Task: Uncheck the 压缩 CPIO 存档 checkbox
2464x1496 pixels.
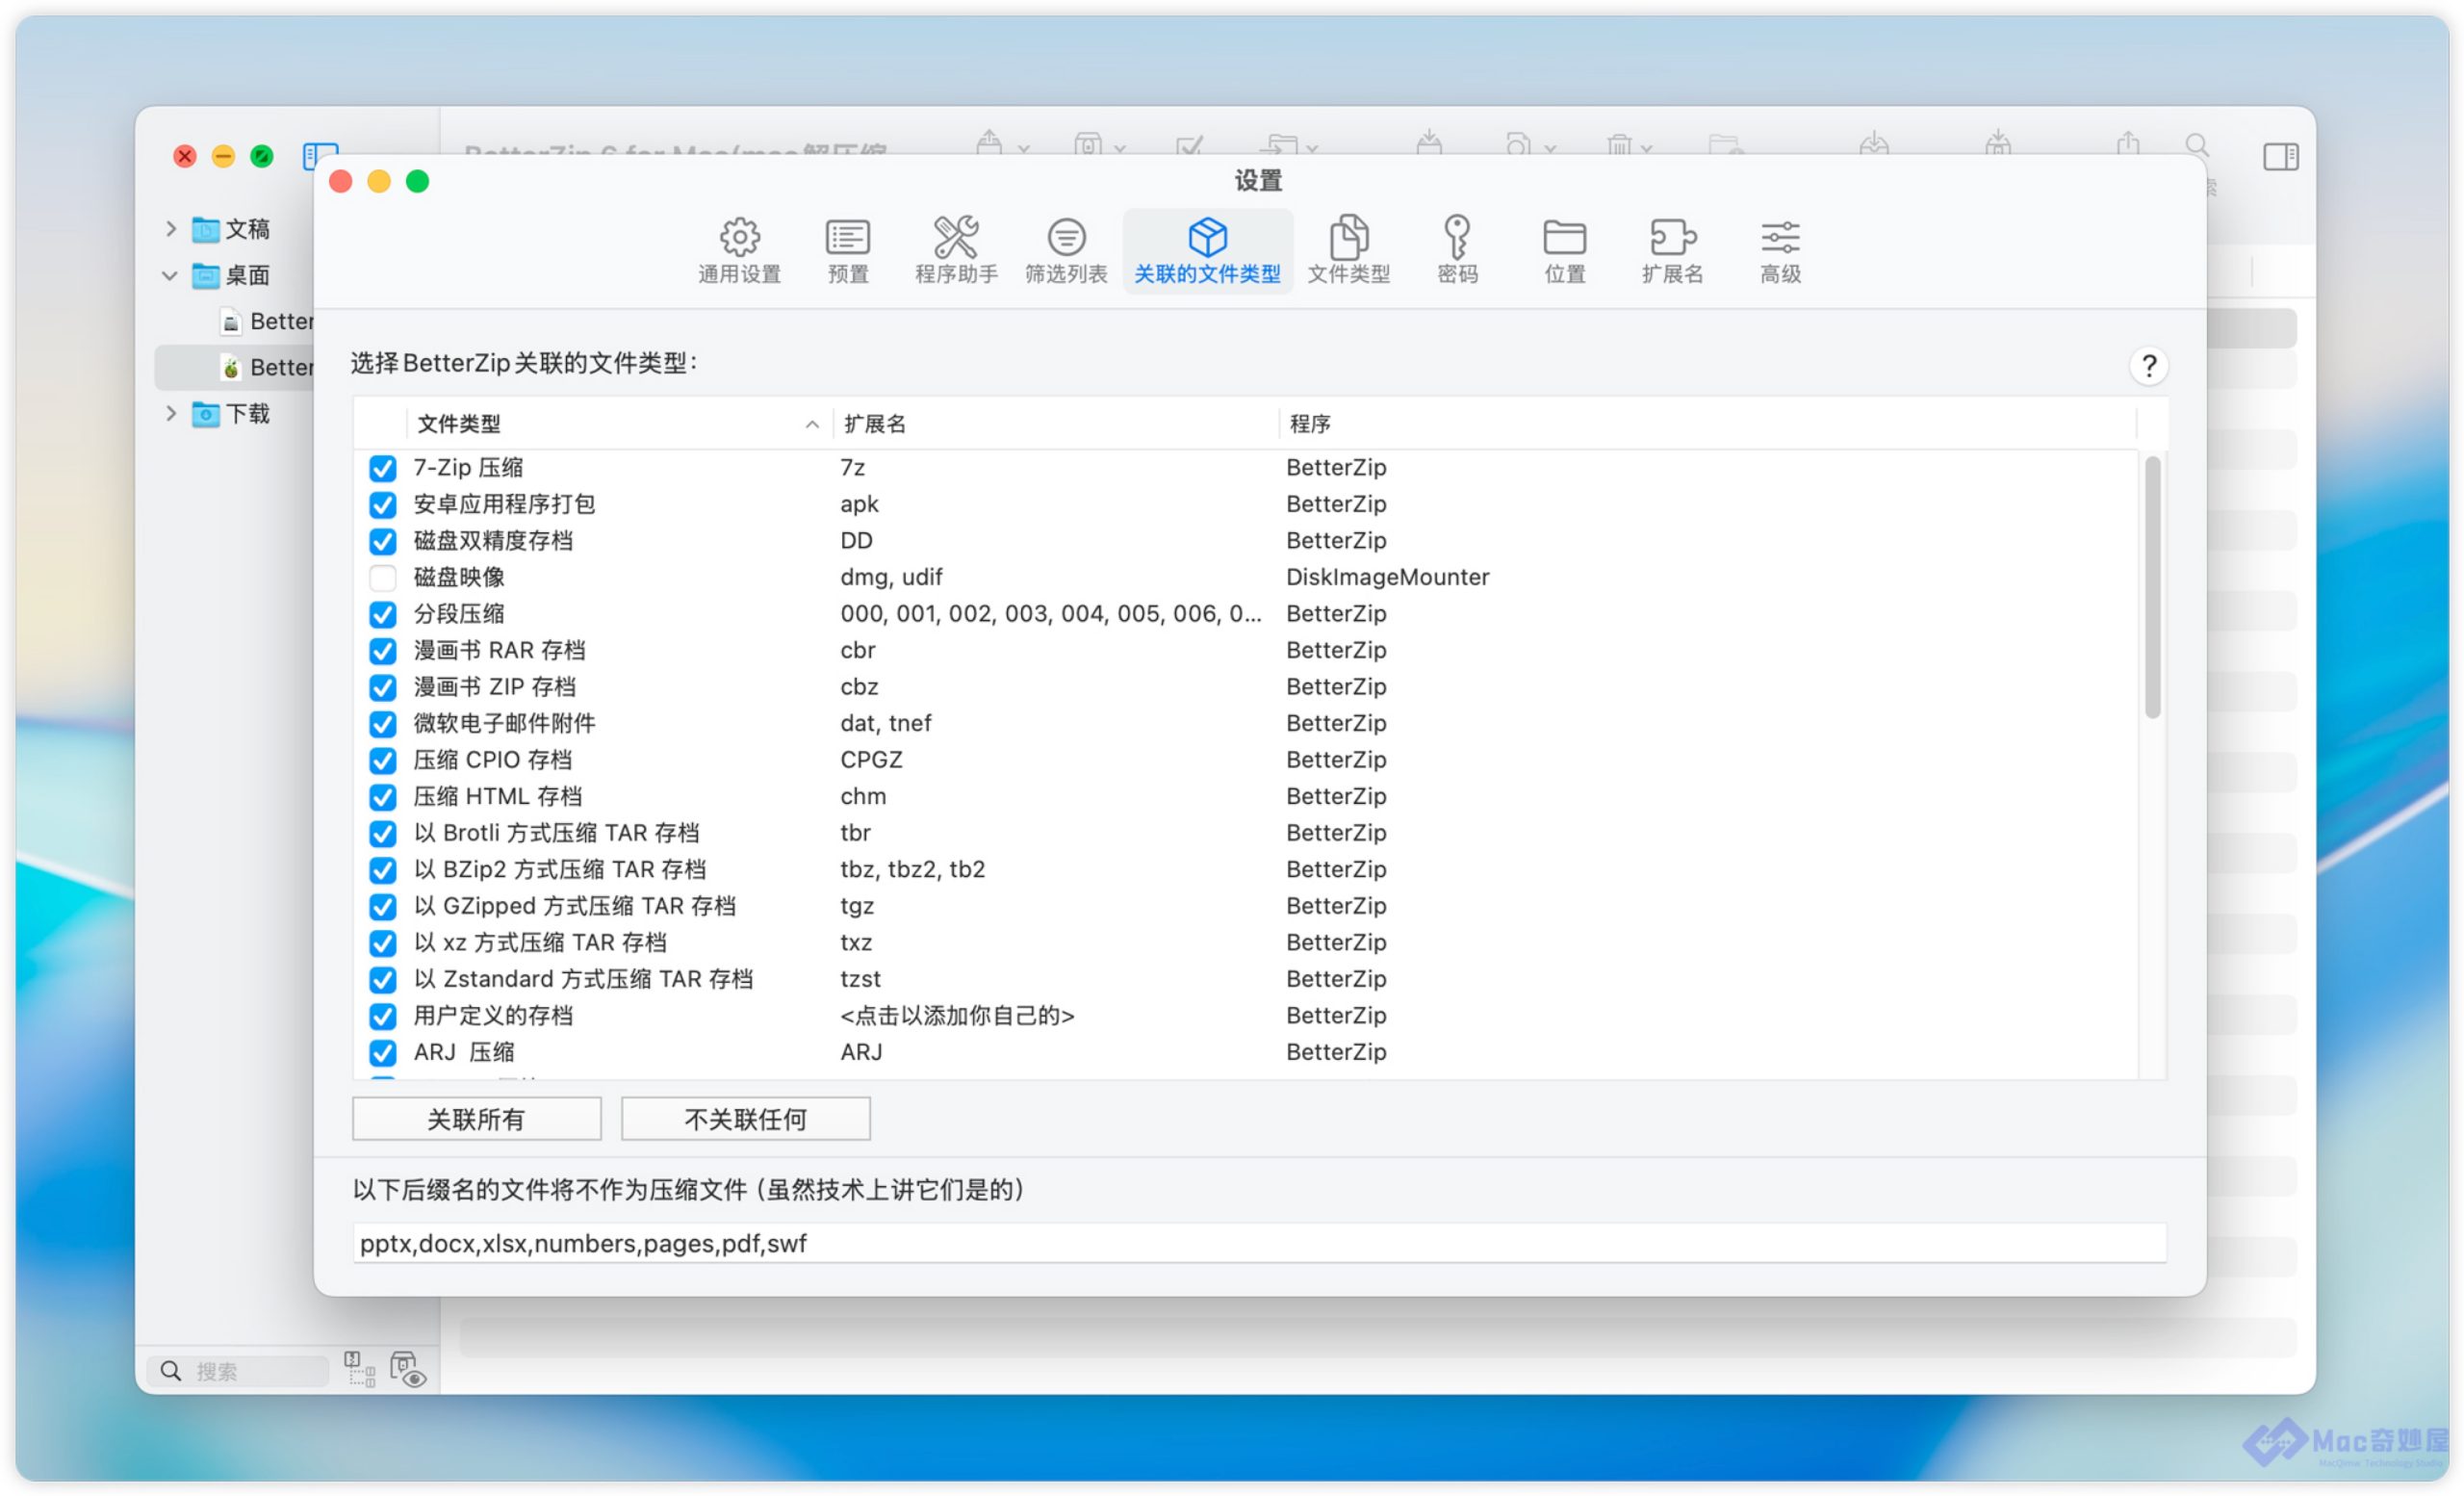Action: click(382, 760)
